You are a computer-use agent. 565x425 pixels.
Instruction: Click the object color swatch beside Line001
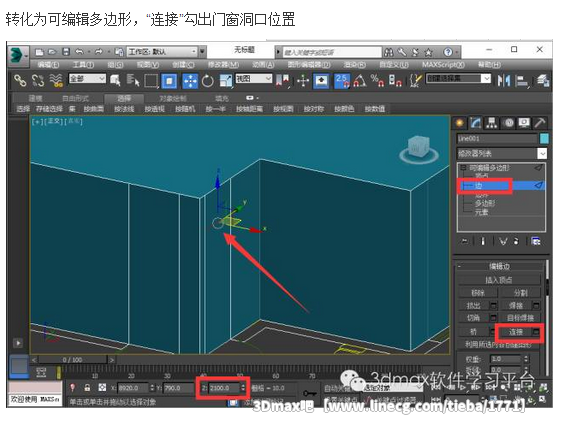coord(544,139)
